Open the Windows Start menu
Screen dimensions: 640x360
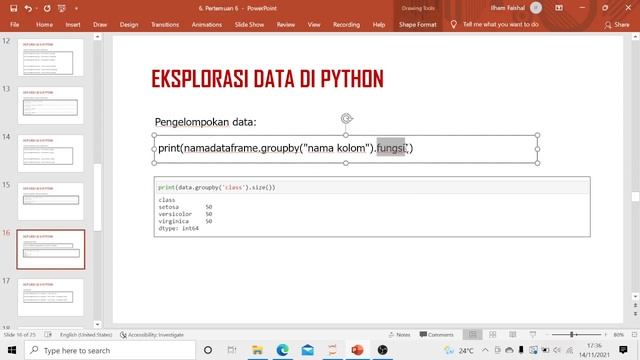[12, 350]
